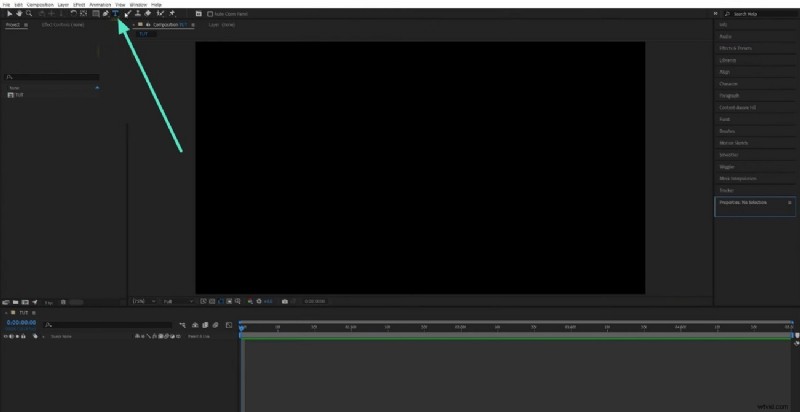
Task: Create a new composition from the Project panel
Action: 25,302
